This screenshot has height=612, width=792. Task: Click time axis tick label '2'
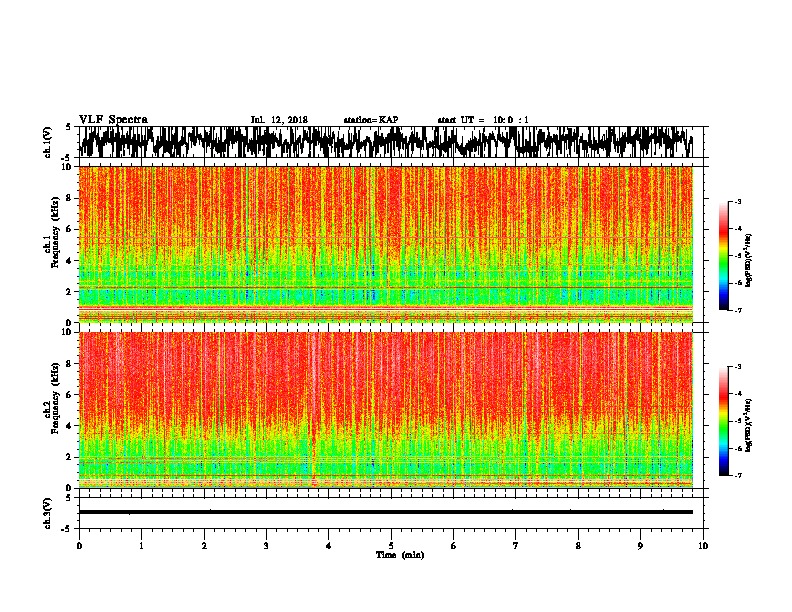[204, 546]
